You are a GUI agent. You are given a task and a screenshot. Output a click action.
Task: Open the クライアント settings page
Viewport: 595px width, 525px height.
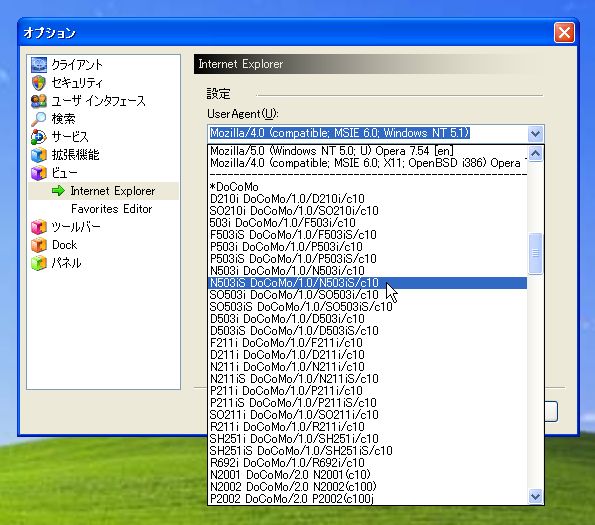click(x=77, y=65)
